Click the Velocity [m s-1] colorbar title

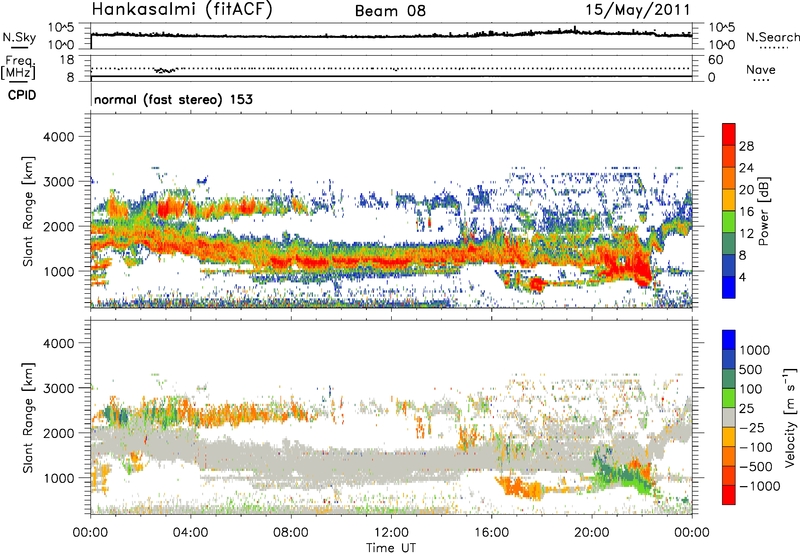(x=790, y=417)
